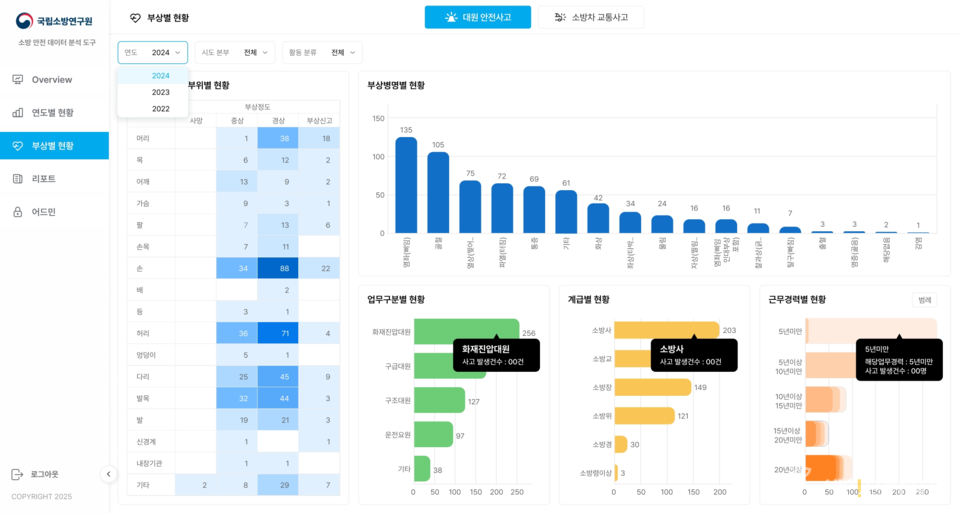
Task: Click the 로그아웃 text link
Action: 44,474
